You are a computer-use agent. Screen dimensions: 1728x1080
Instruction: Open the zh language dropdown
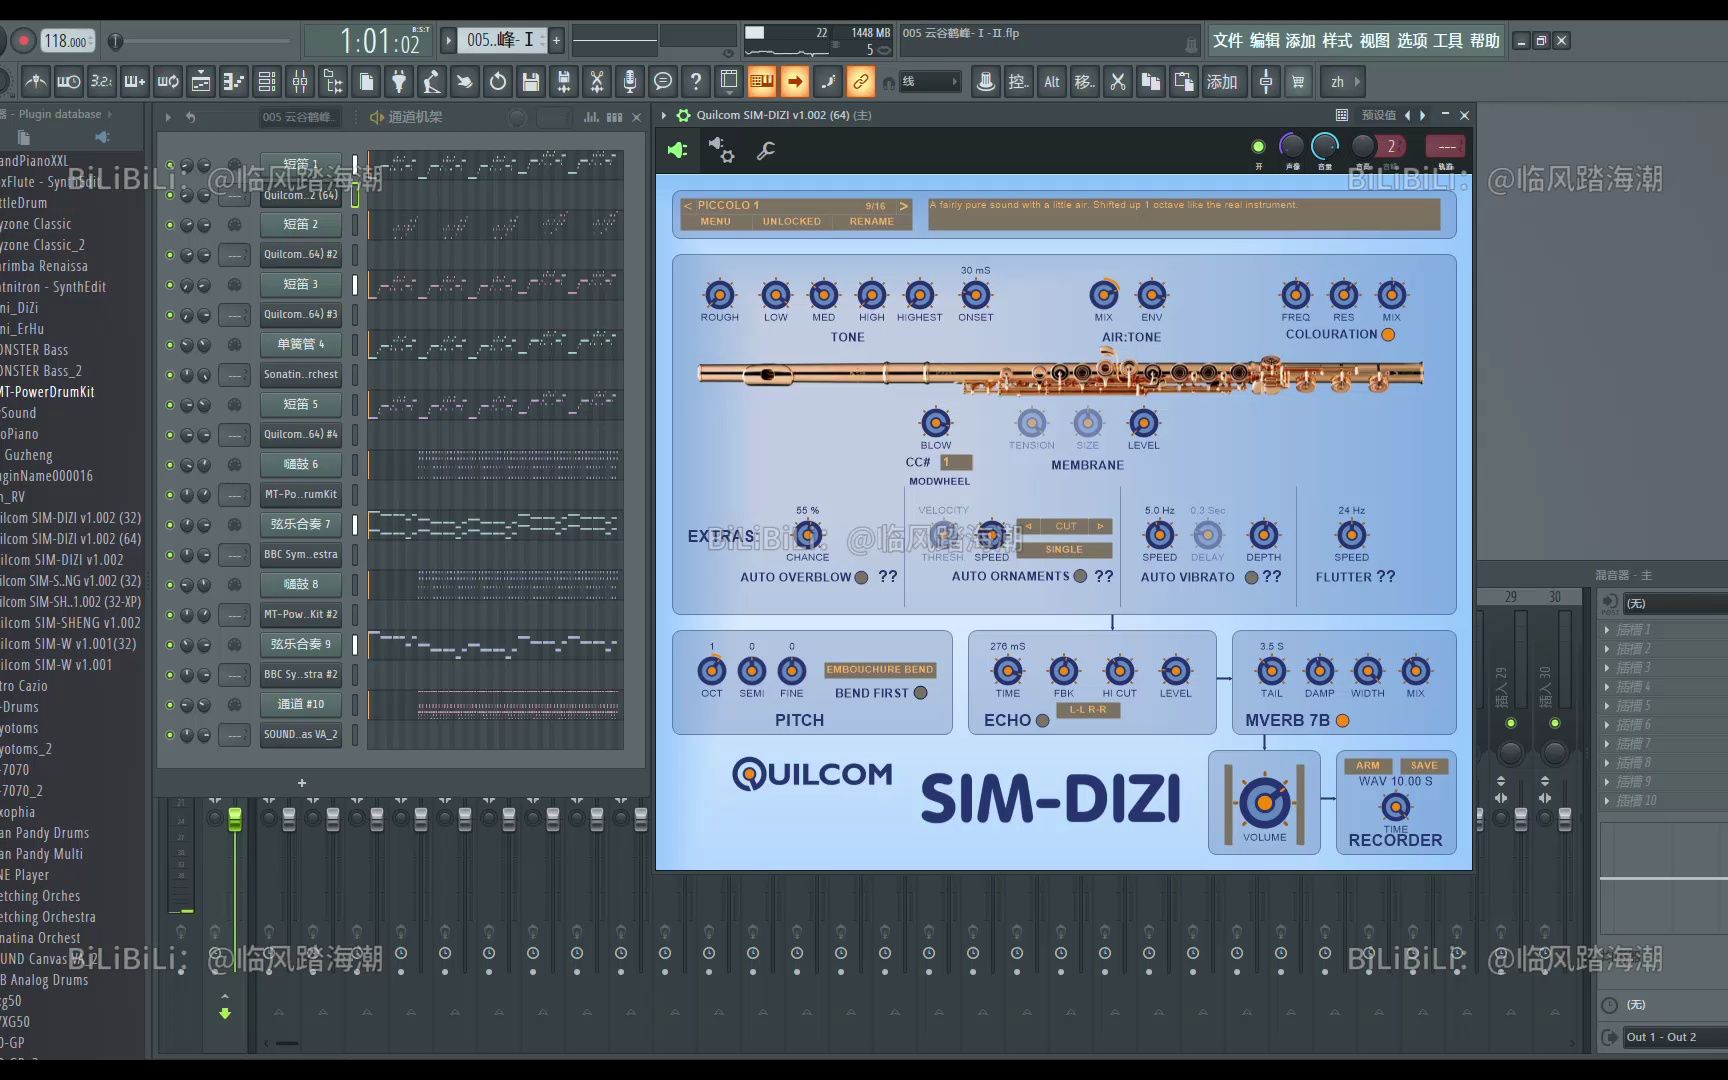click(1343, 82)
